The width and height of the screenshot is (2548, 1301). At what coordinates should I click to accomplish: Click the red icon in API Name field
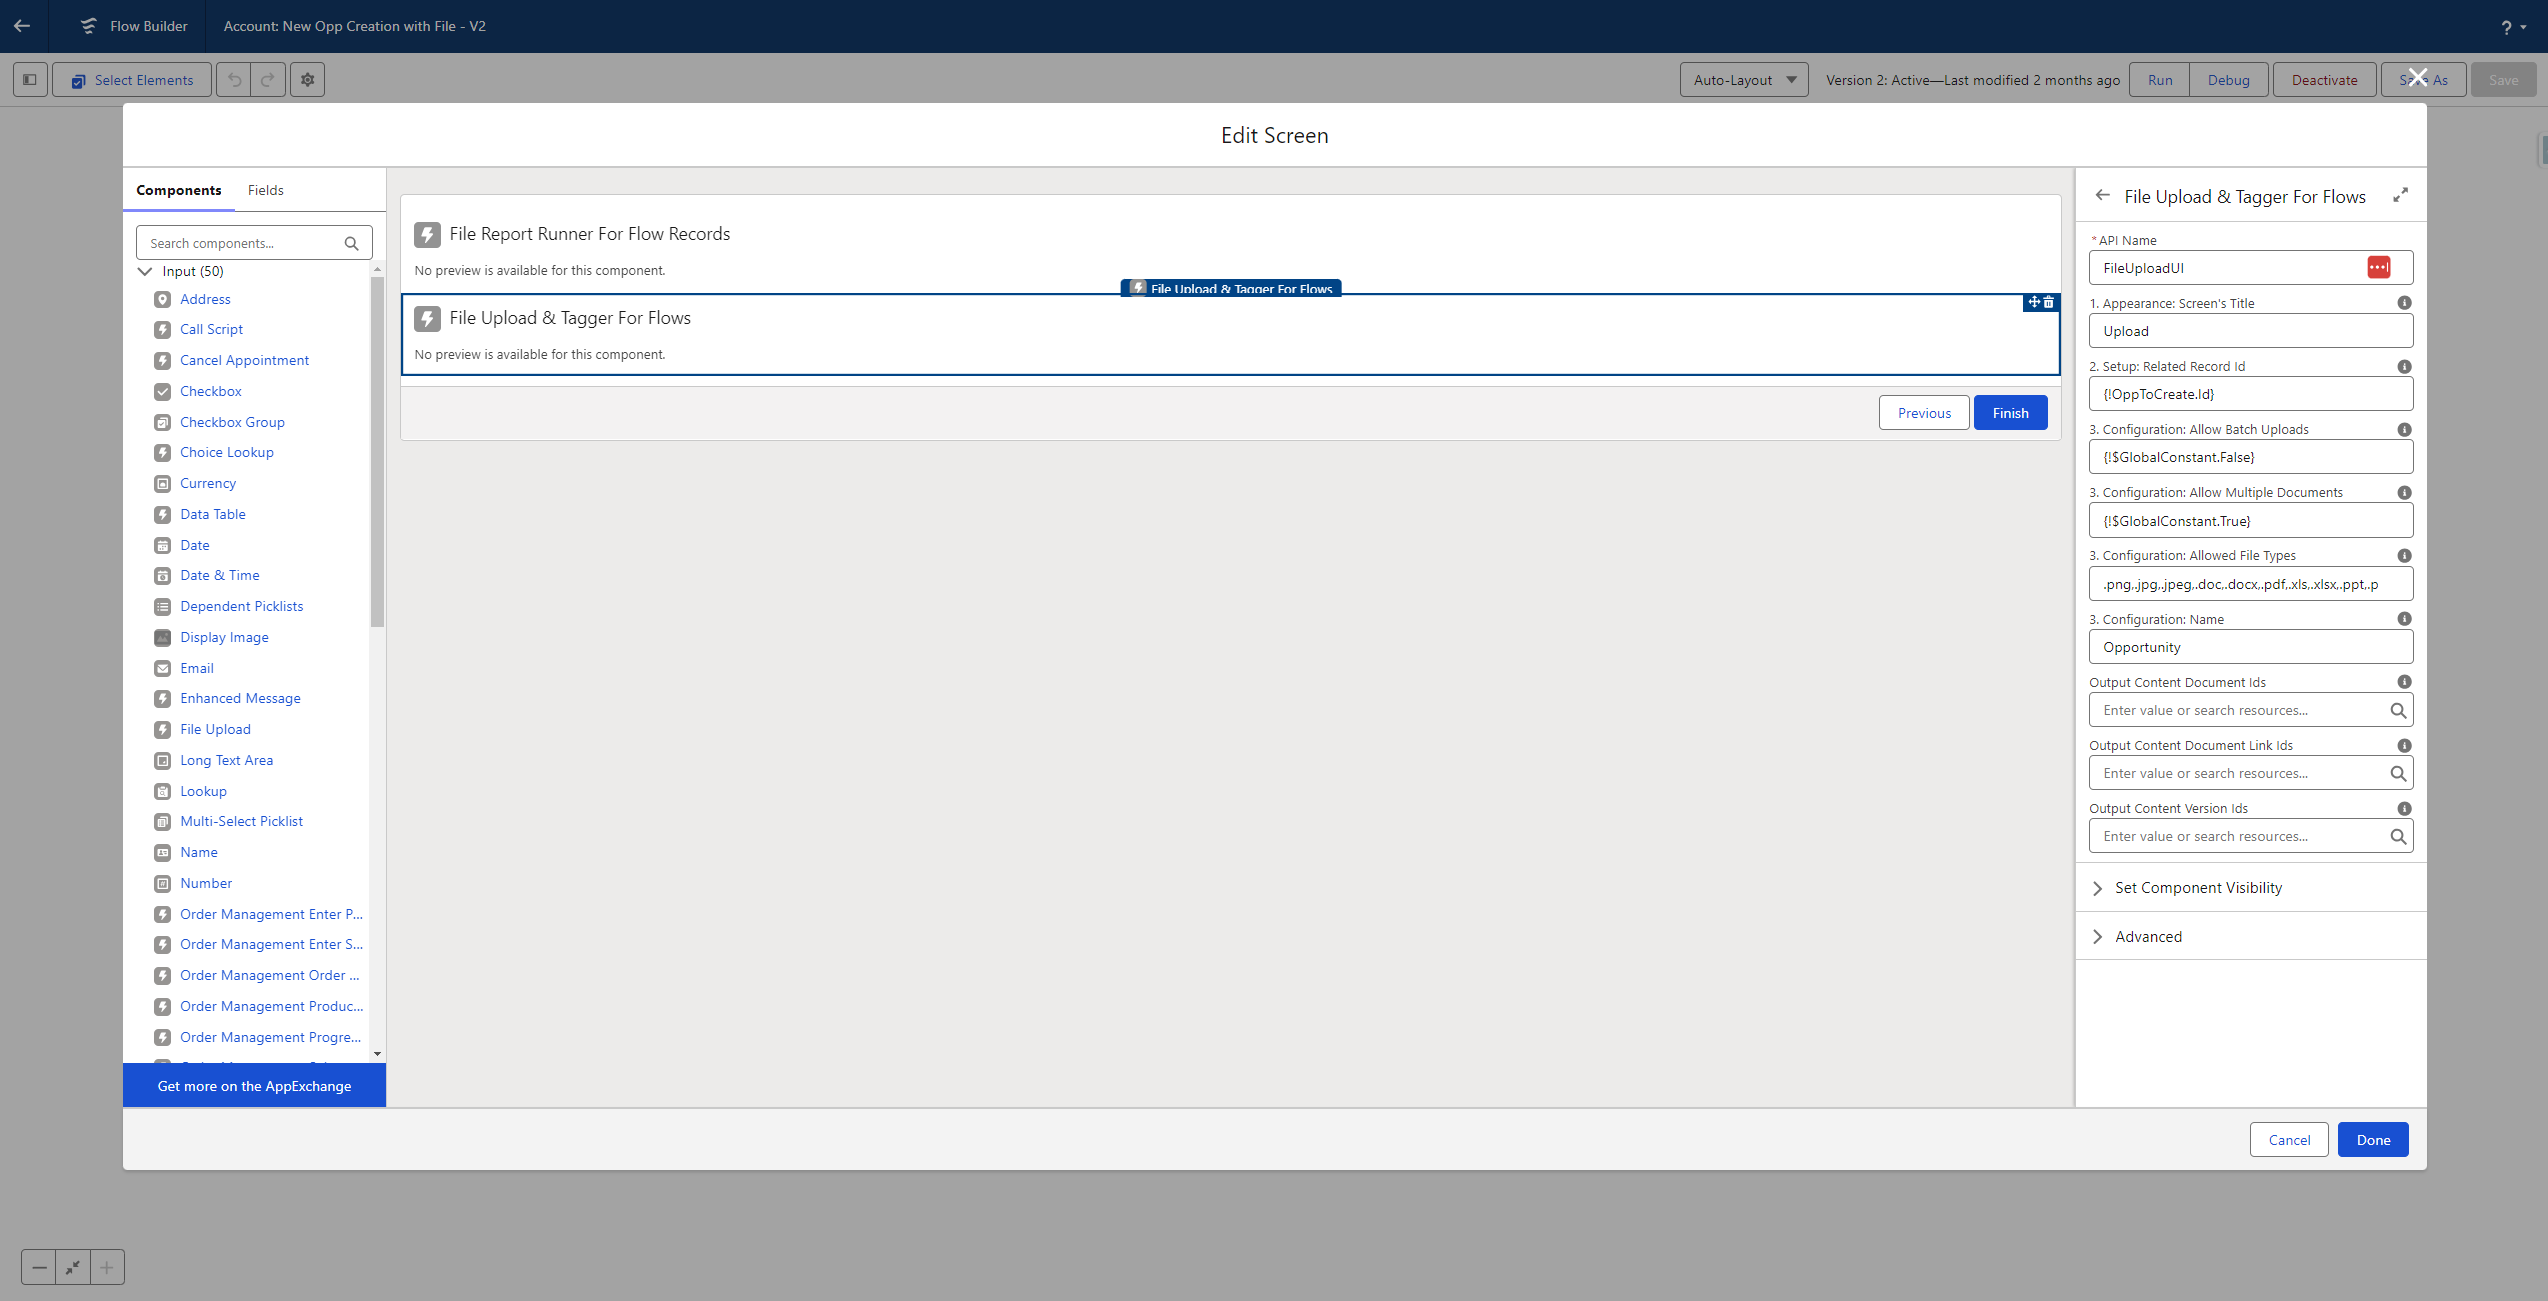tap(2378, 268)
